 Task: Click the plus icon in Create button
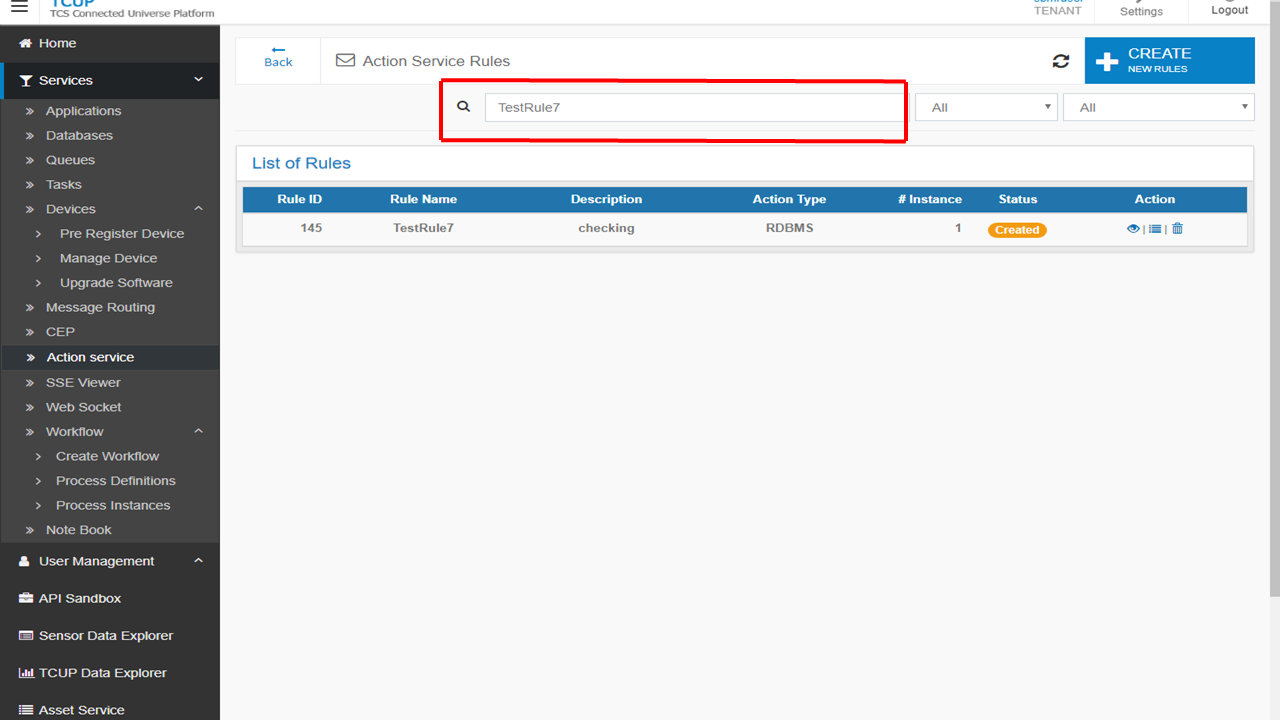1107,62
